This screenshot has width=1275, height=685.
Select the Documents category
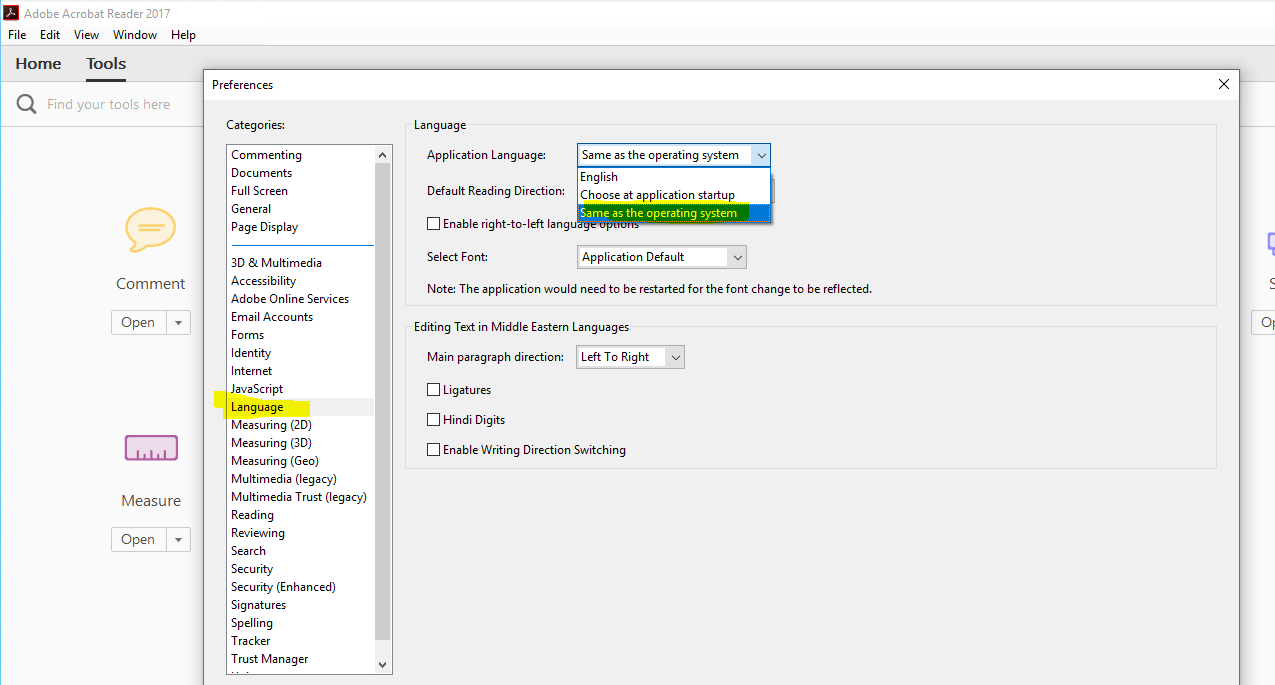261,173
